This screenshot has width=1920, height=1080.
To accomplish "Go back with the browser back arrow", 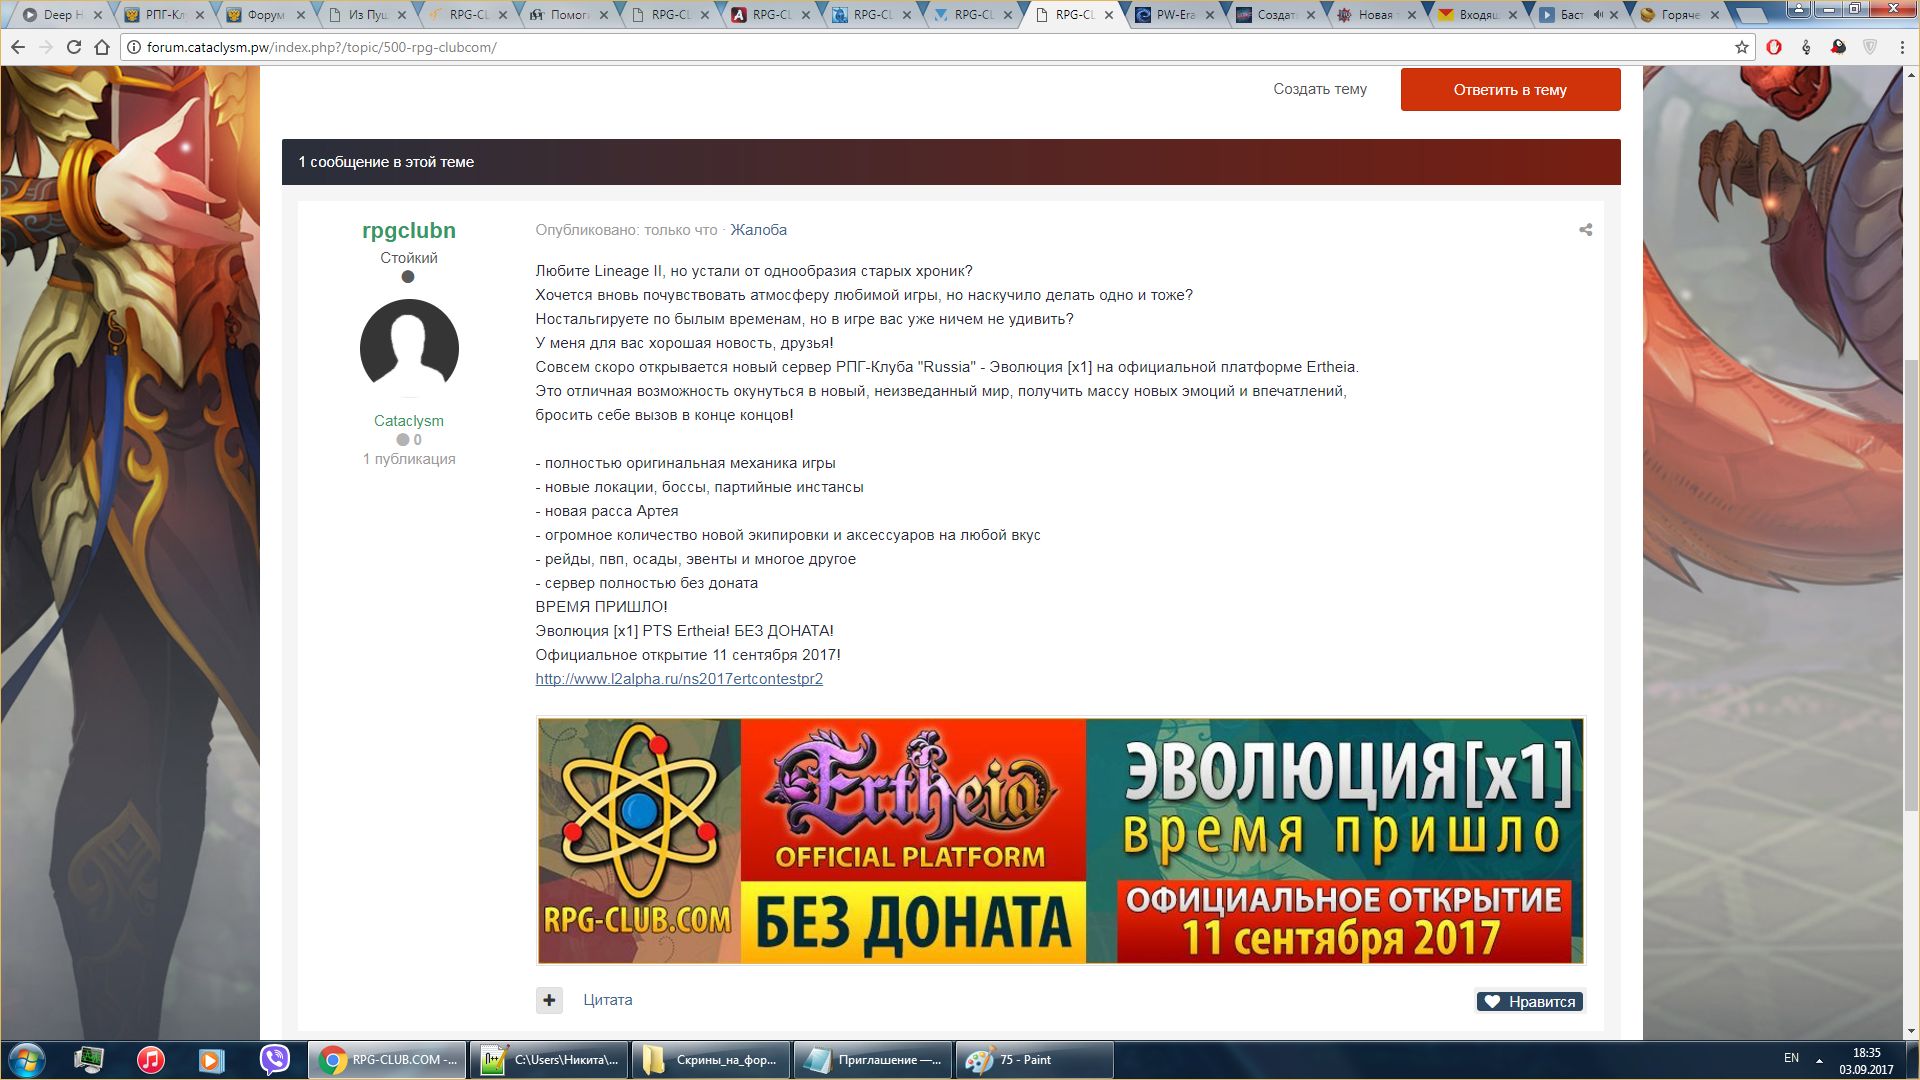I will [18, 47].
